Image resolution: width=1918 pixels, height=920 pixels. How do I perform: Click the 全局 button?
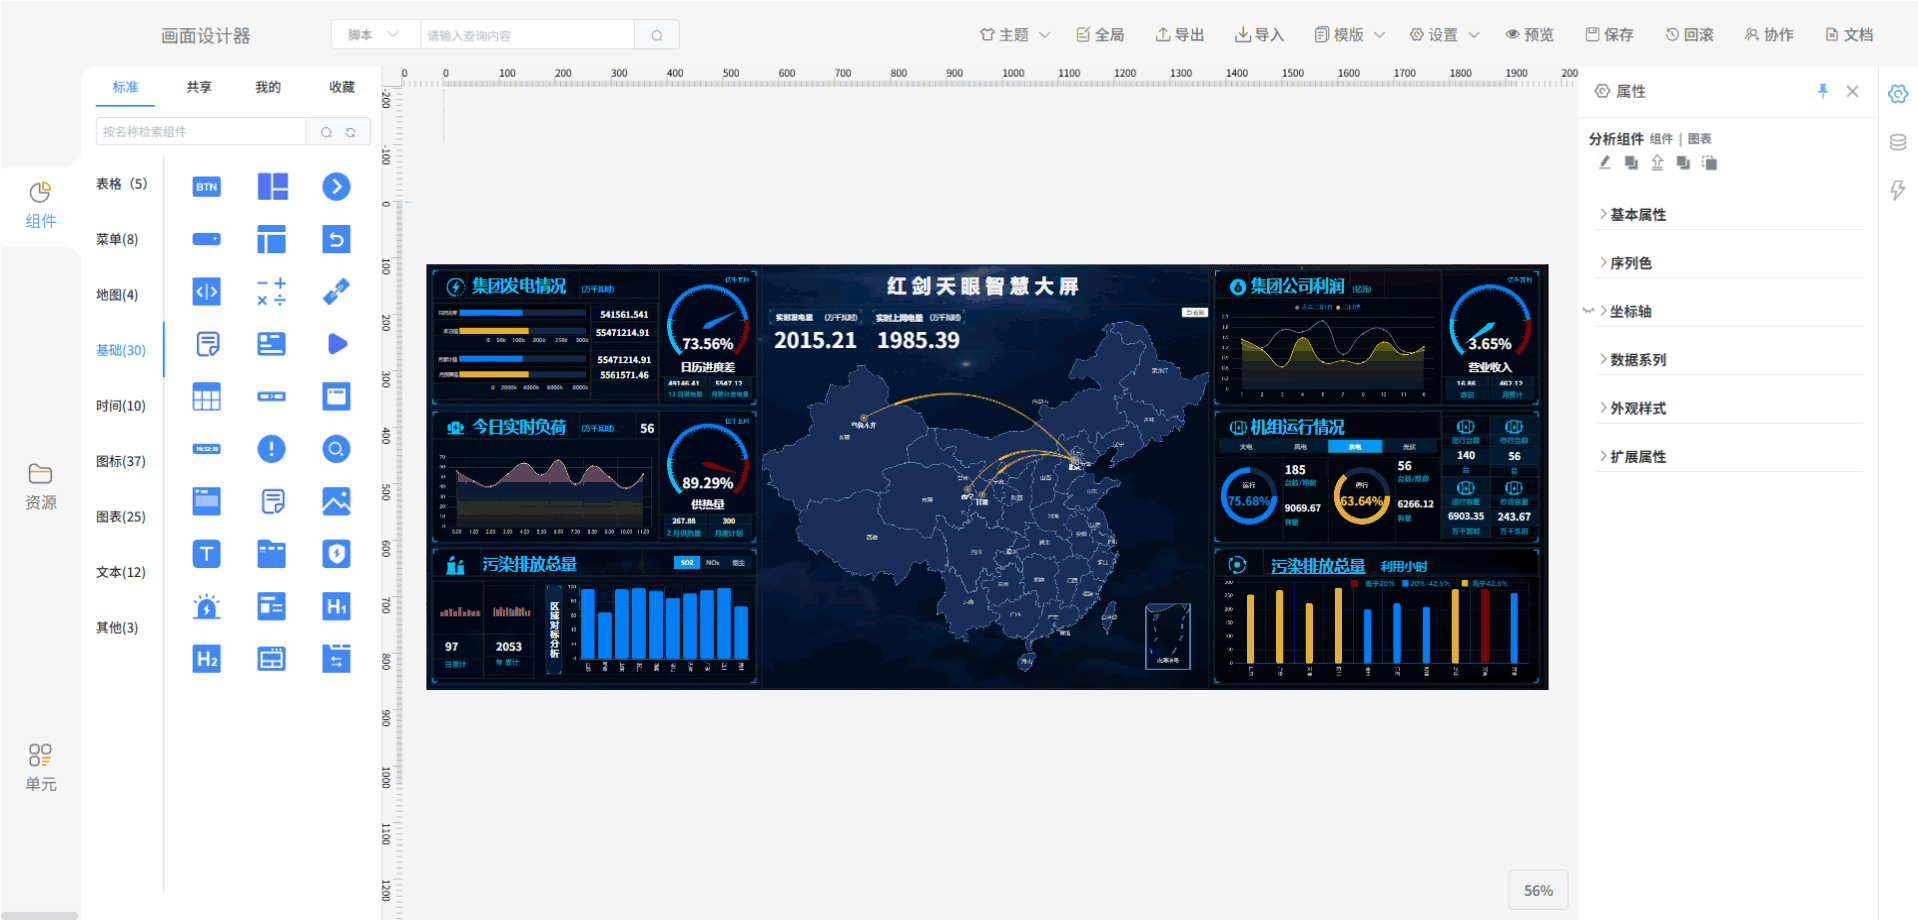point(1100,35)
